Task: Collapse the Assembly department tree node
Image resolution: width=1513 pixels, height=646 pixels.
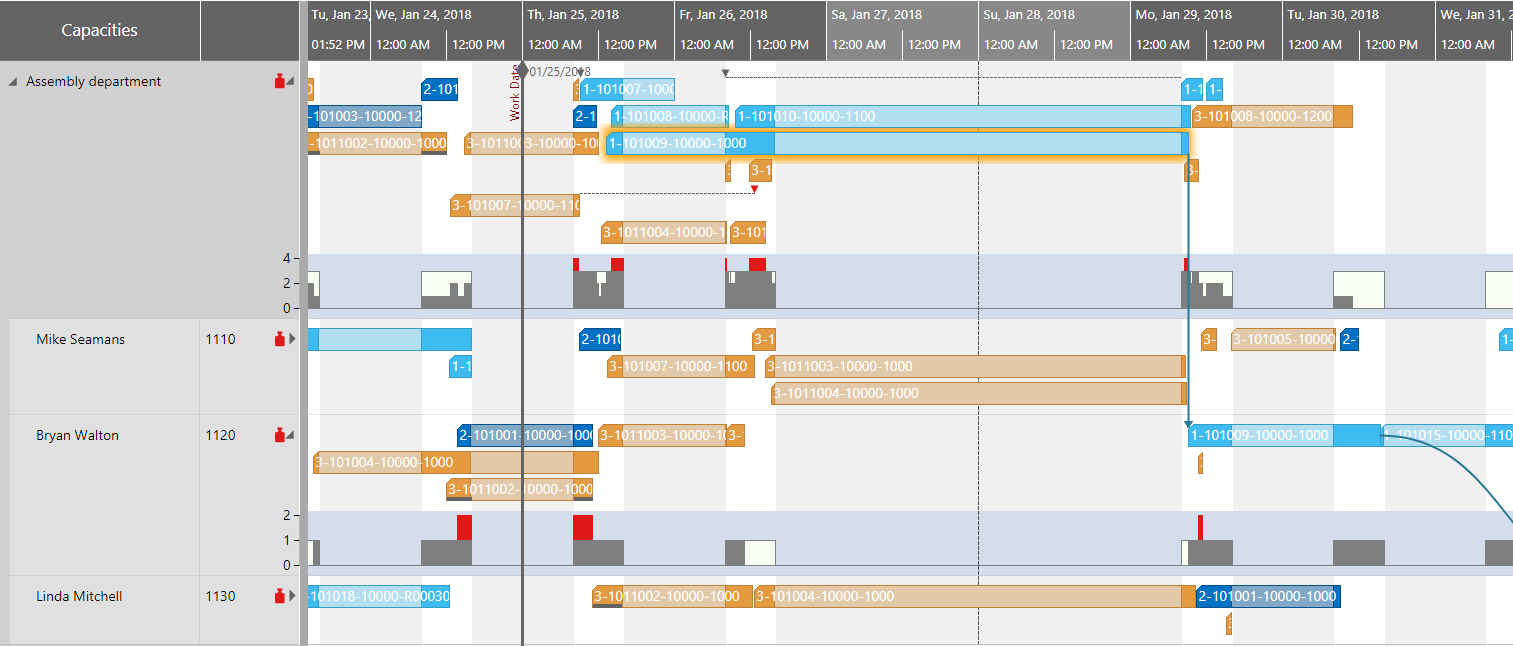Action: point(13,82)
